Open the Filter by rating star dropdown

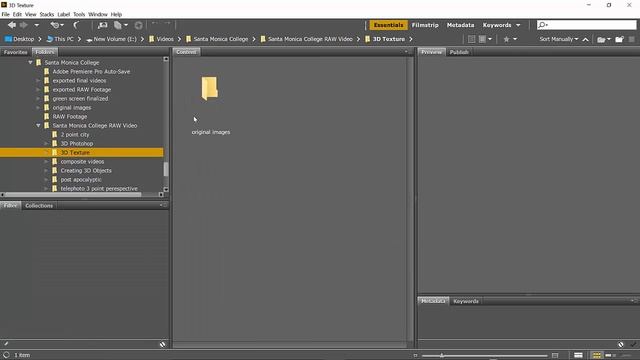point(510,39)
